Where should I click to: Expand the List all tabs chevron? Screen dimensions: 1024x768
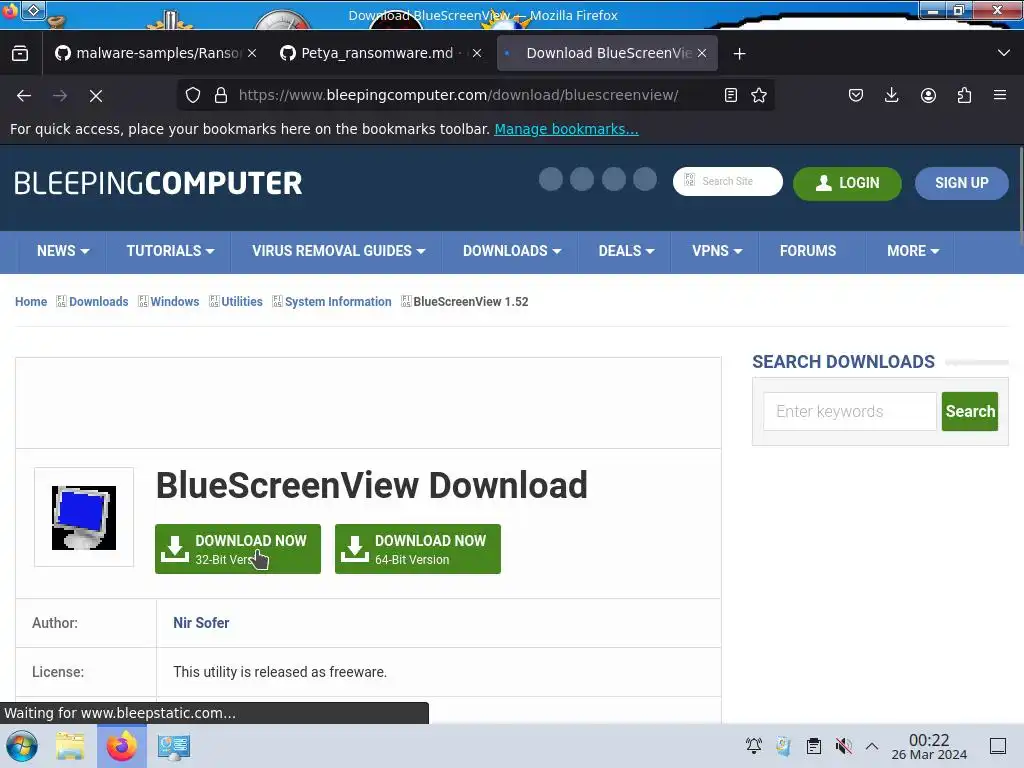pos(1004,53)
